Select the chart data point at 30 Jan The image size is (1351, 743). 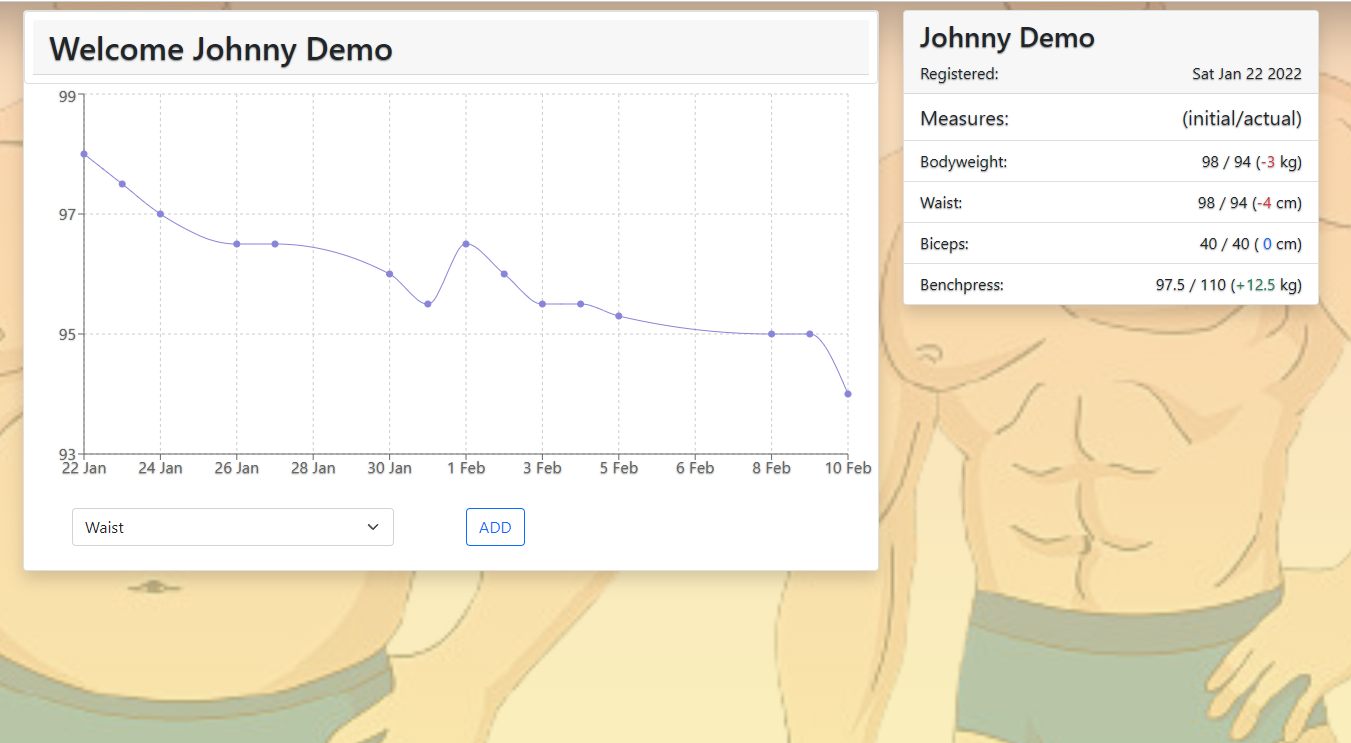point(389,274)
